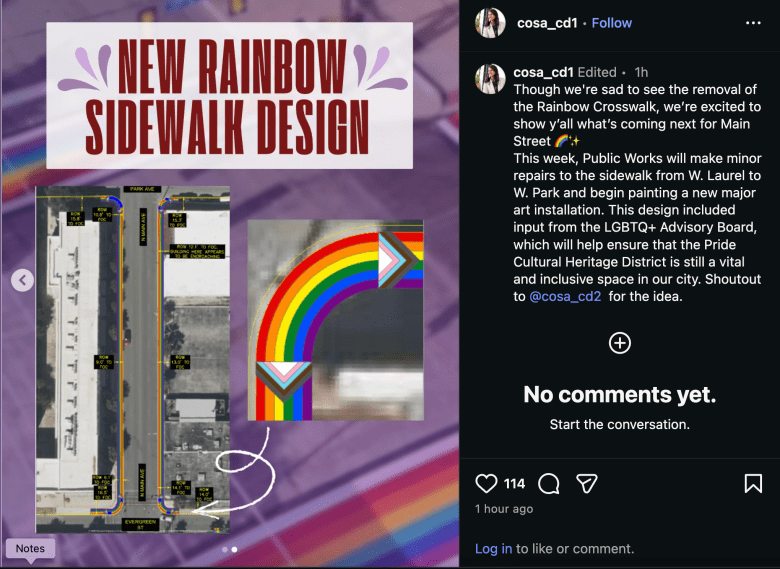
Task: Save post with the bookmark icon
Action: [x=753, y=483]
